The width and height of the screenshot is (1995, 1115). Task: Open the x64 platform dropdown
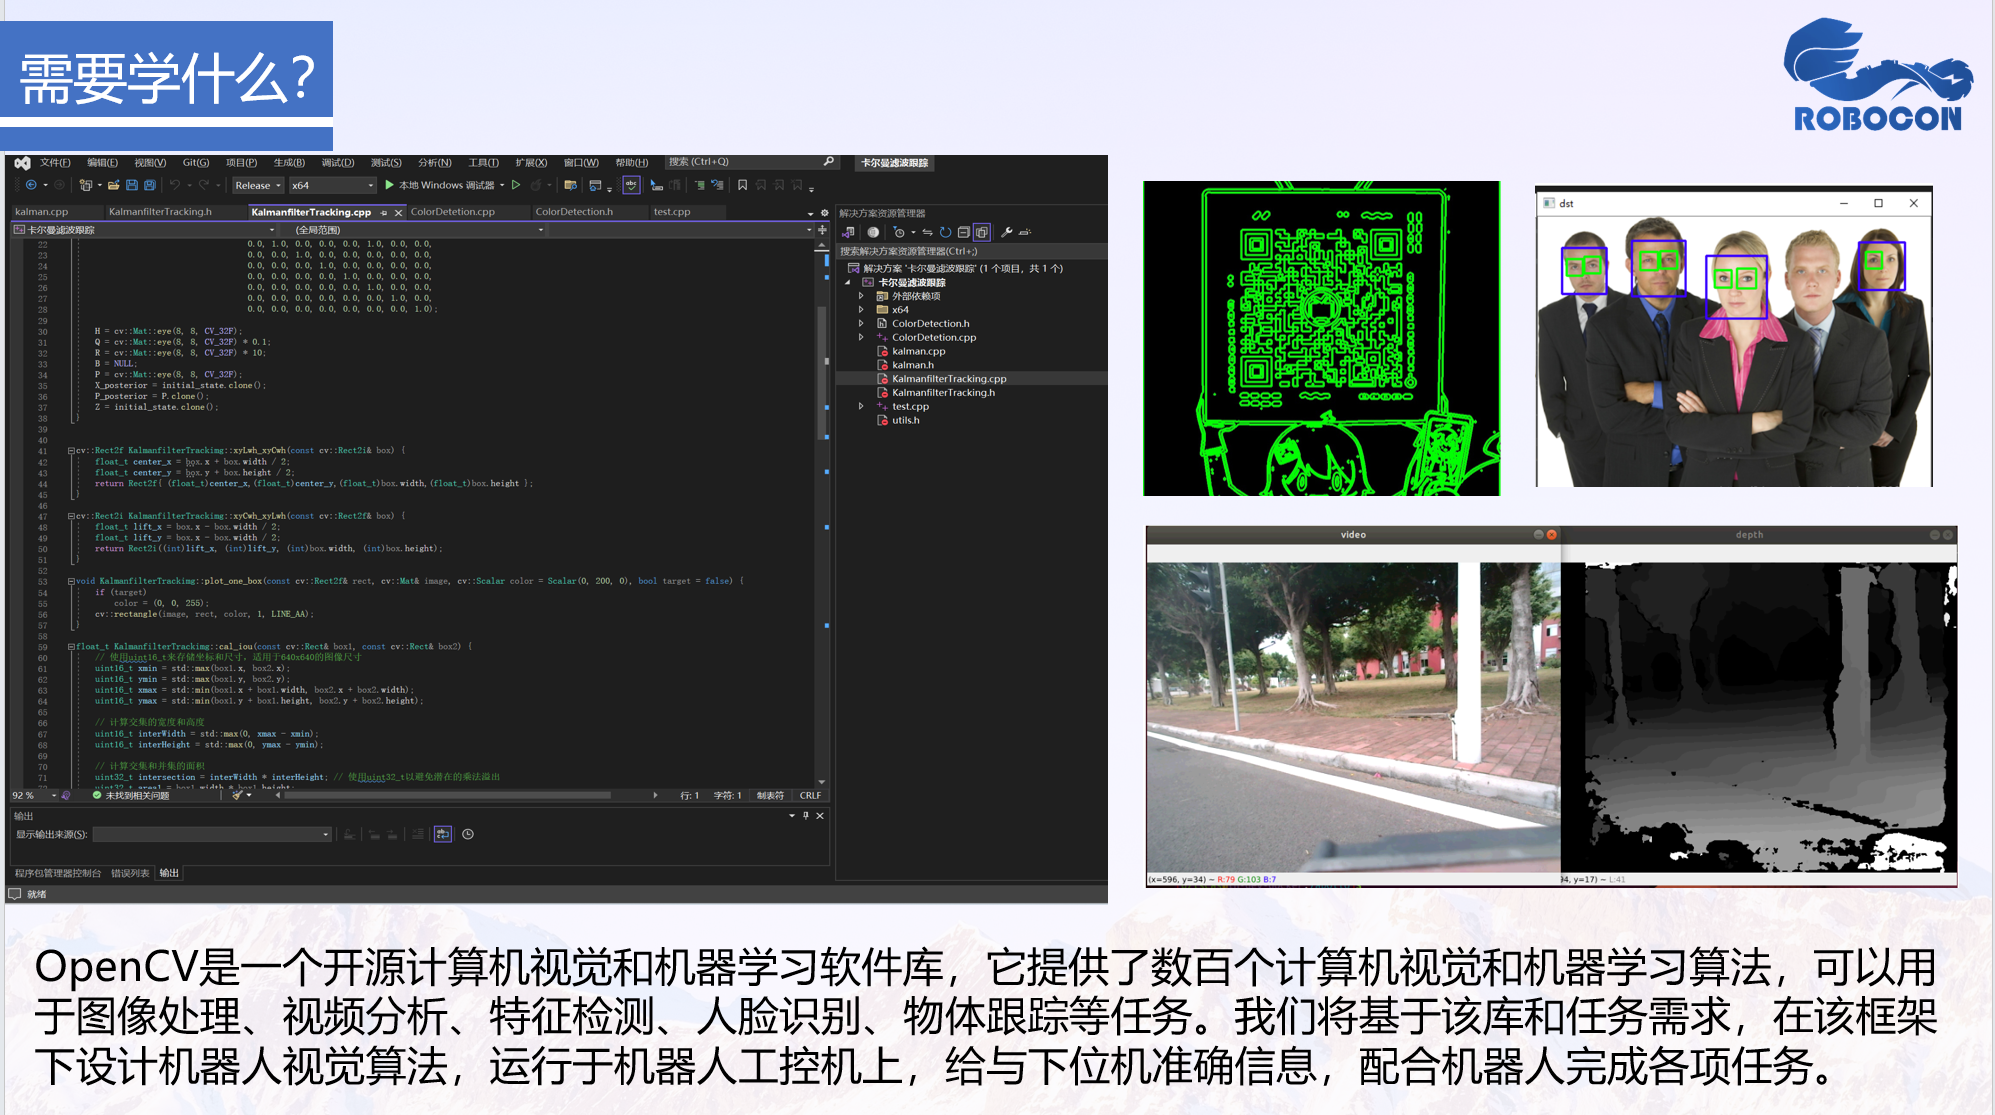[332, 185]
